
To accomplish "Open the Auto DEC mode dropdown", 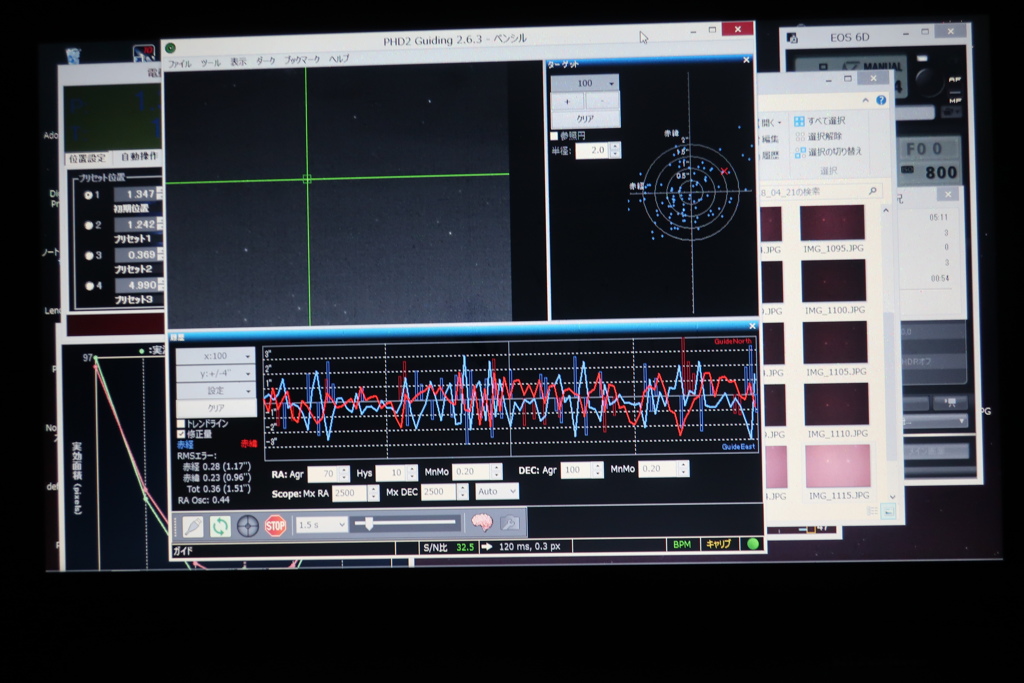I will point(496,491).
